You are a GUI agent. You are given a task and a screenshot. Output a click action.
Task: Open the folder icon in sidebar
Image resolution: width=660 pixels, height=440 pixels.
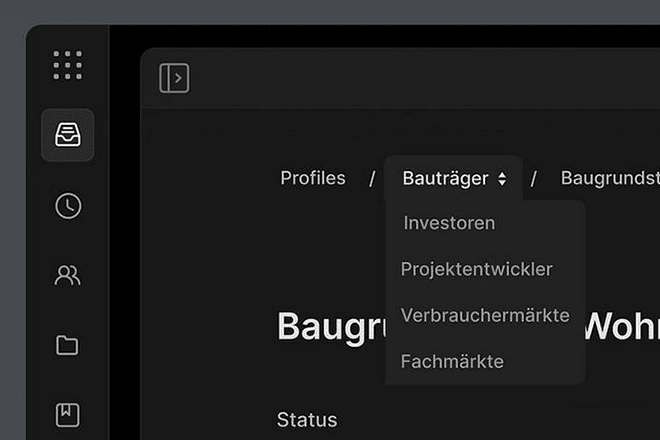[68, 346]
